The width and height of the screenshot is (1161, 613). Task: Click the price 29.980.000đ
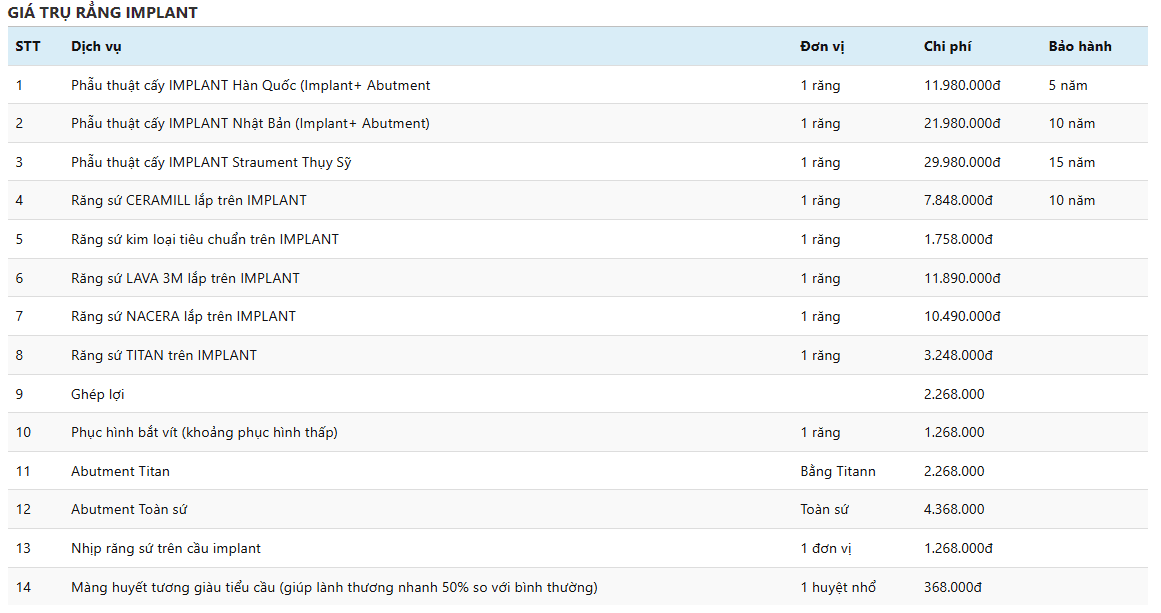click(962, 162)
